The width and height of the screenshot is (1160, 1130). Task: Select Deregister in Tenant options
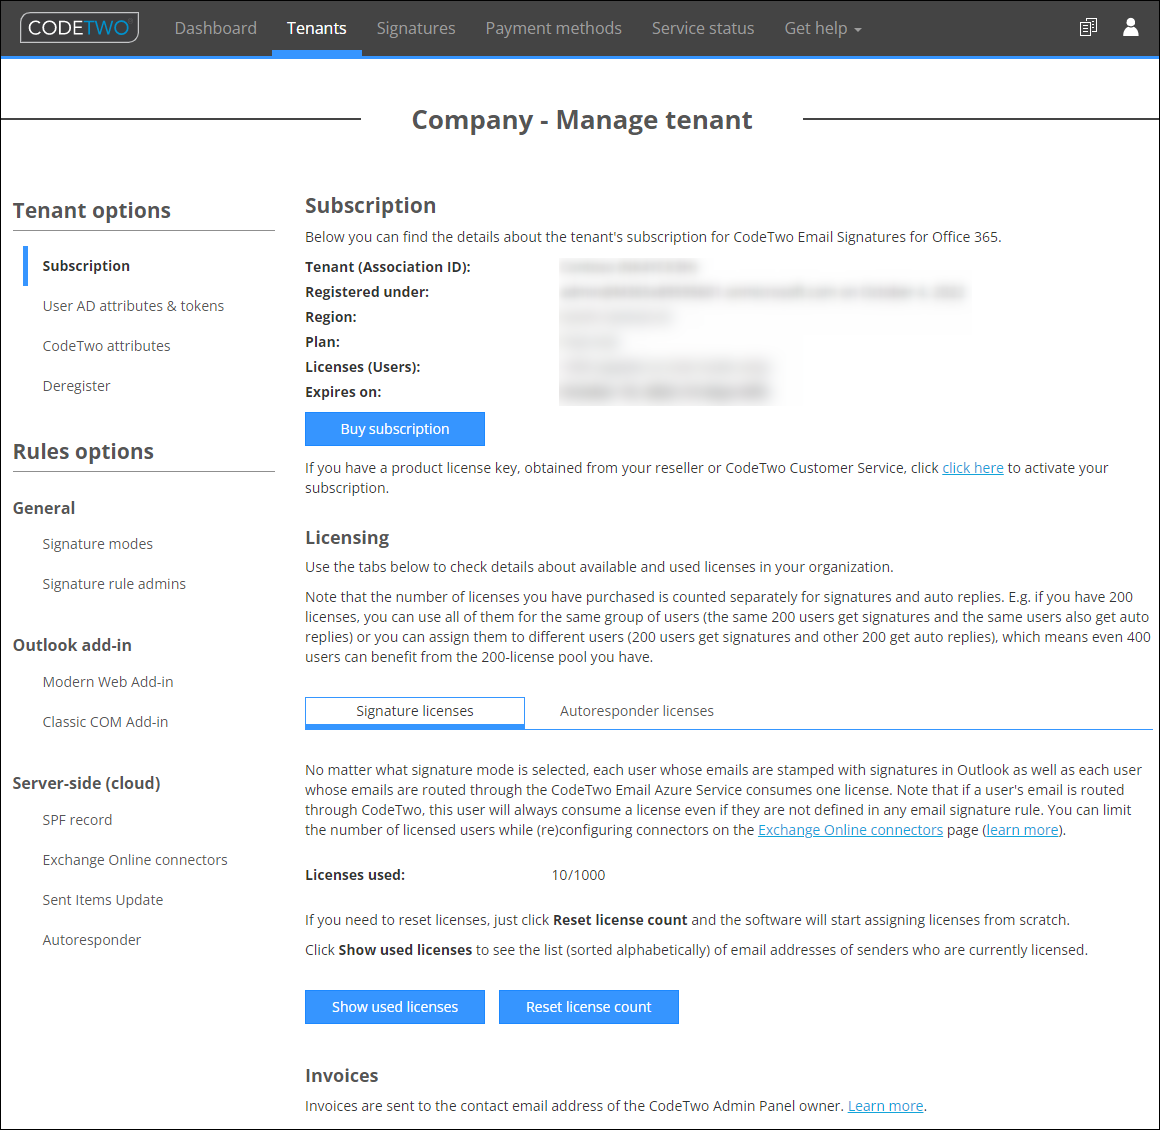76,386
